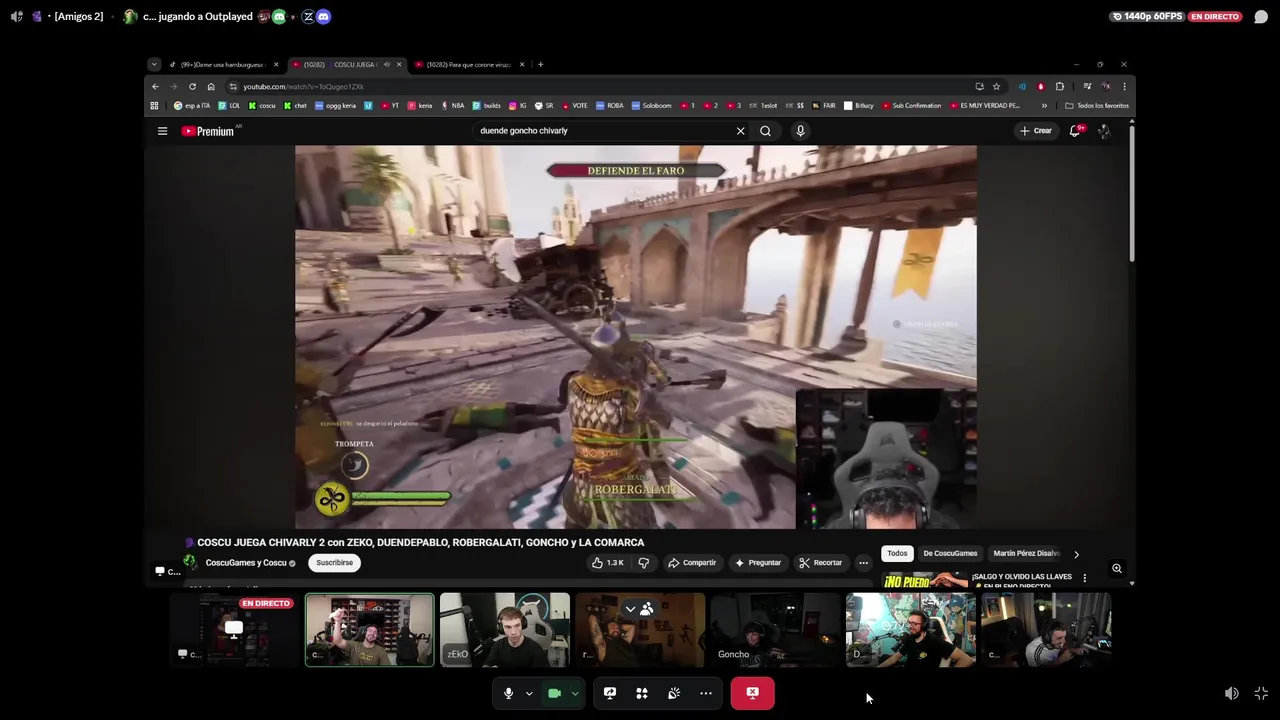Image resolution: width=1280 pixels, height=720 pixels.
Task: Click the browser home button
Action: pyautogui.click(x=210, y=87)
